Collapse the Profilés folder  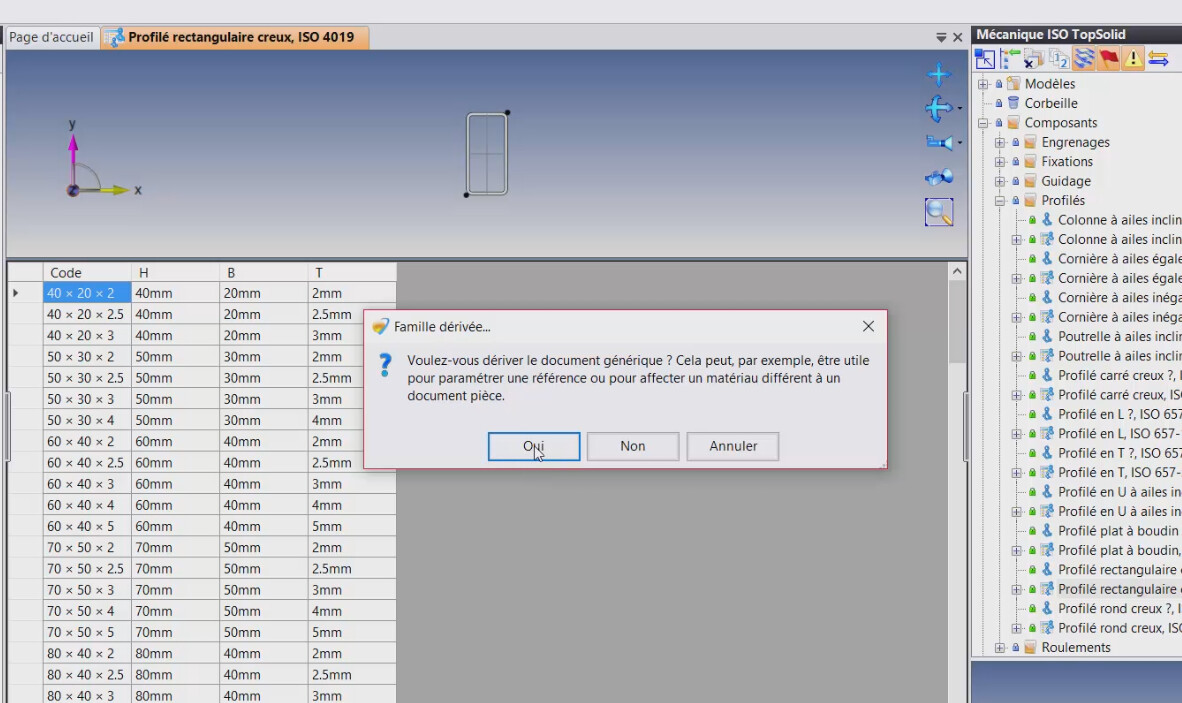[1000, 201]
